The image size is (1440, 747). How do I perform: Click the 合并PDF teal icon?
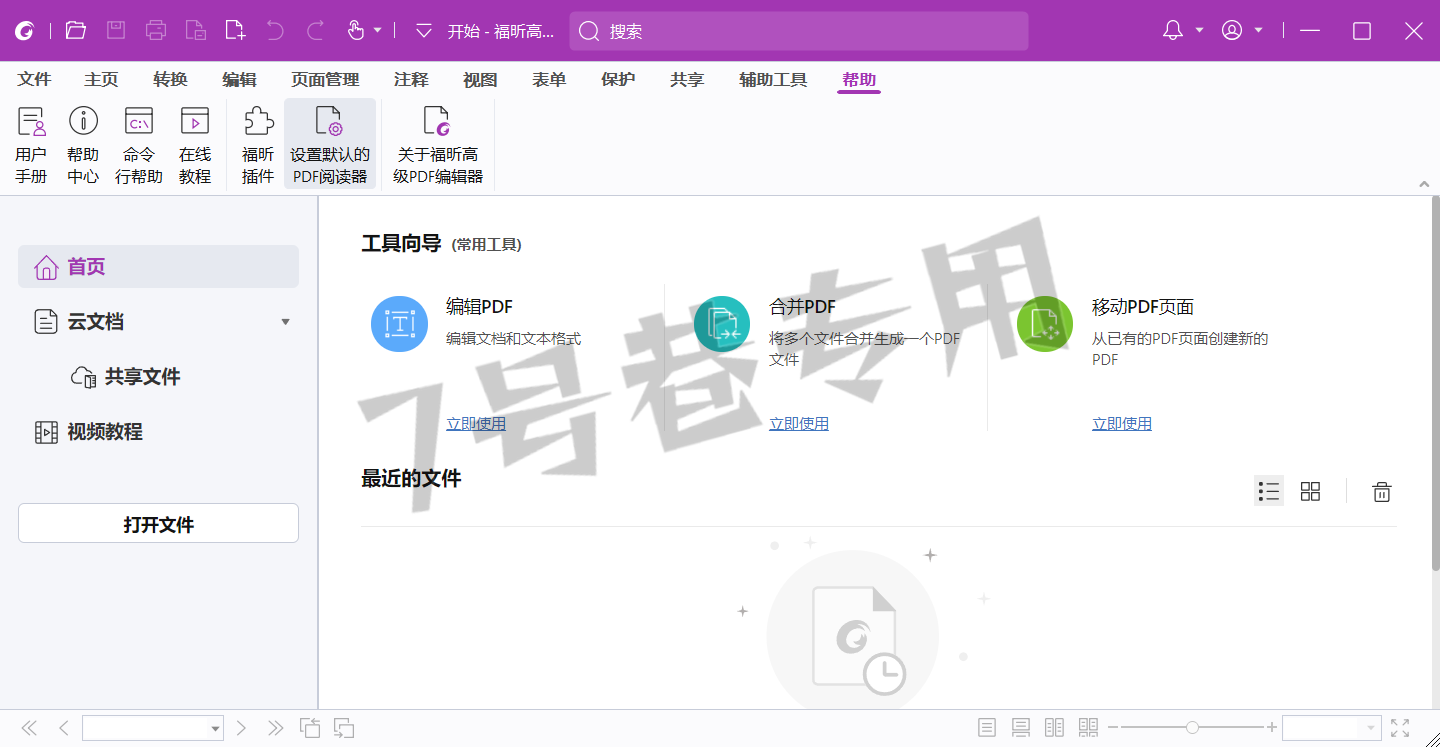[722, 323]
